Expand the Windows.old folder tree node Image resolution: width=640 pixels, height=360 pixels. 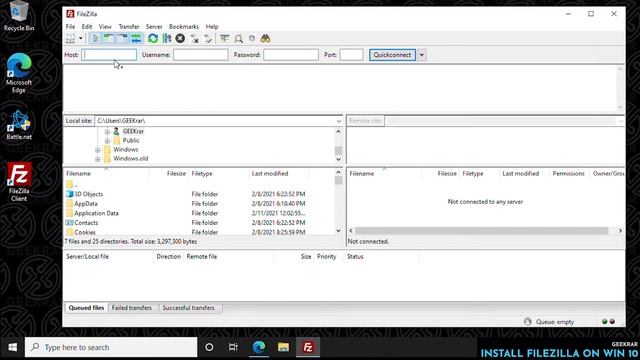click(98, 159)
